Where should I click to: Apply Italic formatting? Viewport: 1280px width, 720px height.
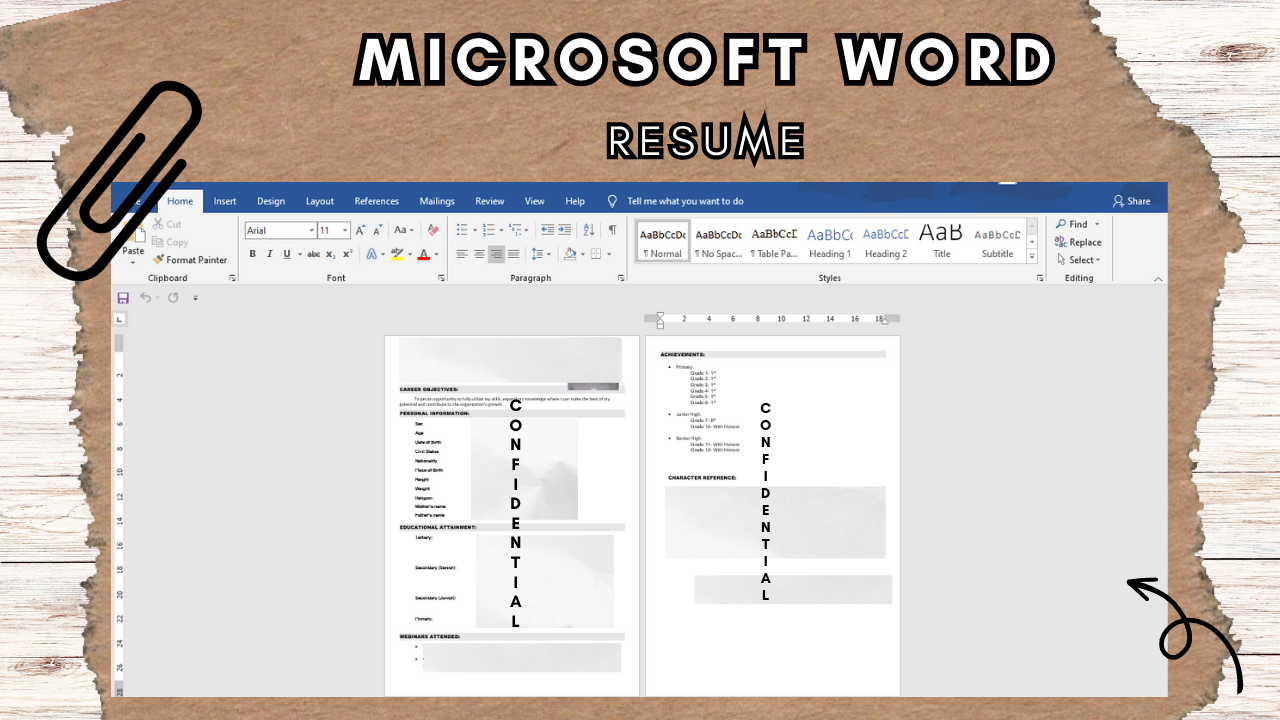[x=269, y=254]
